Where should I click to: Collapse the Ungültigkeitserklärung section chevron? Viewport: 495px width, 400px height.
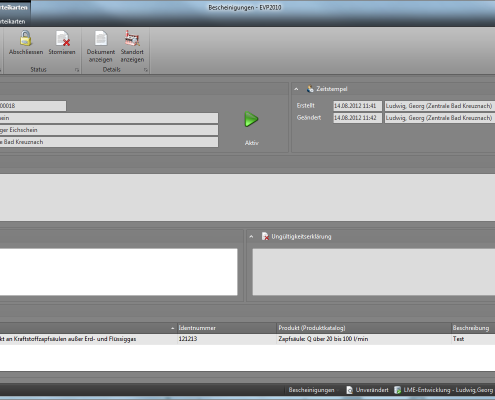click(x=251, y=237)
